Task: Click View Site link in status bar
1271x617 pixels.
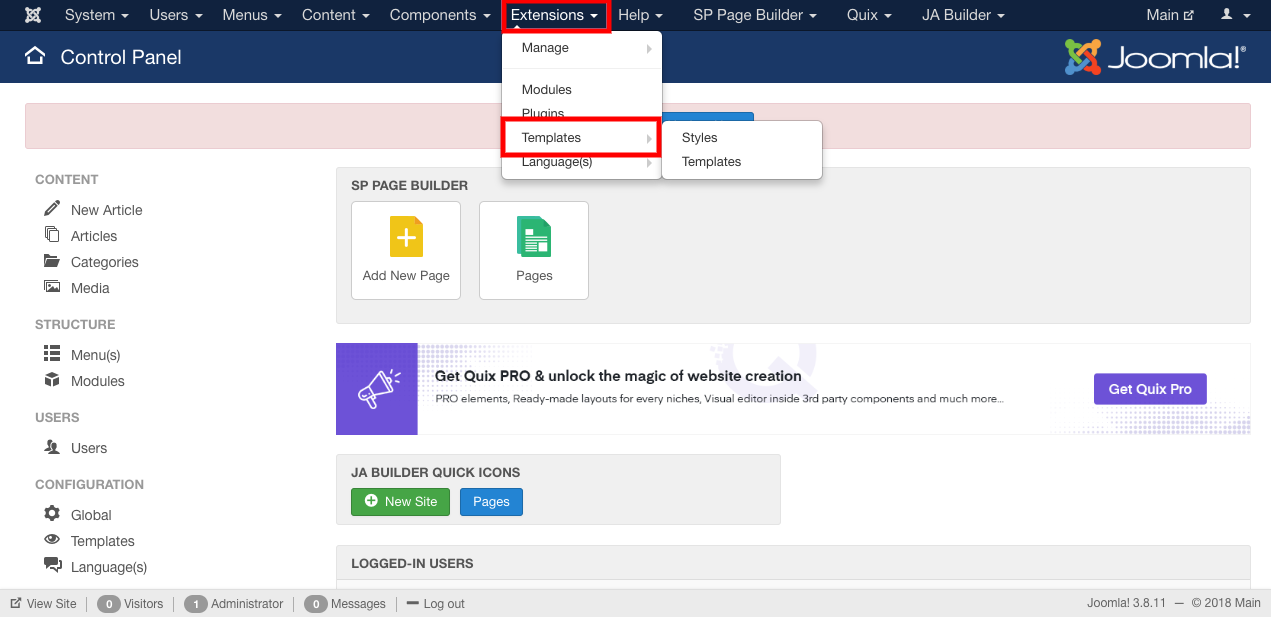Action: (x=52, y=604)
